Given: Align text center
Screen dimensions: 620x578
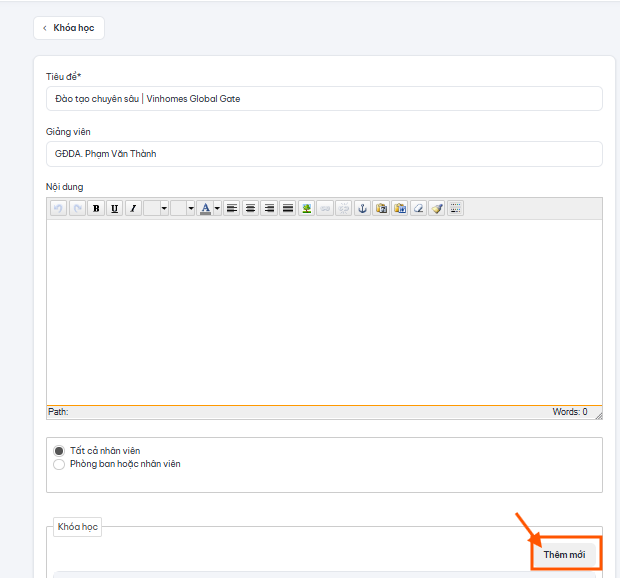Looking at the screenshot, I should point(250,208).
